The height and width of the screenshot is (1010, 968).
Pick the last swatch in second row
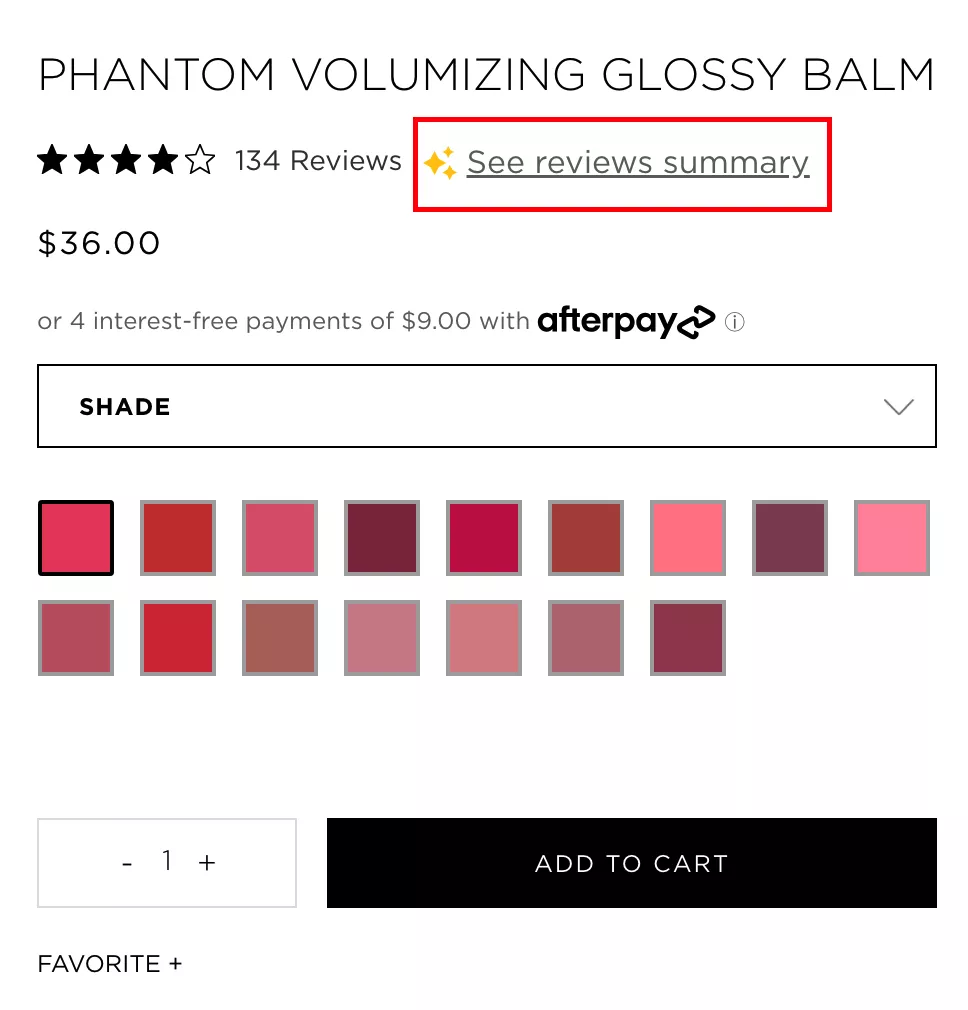[688, 638]
